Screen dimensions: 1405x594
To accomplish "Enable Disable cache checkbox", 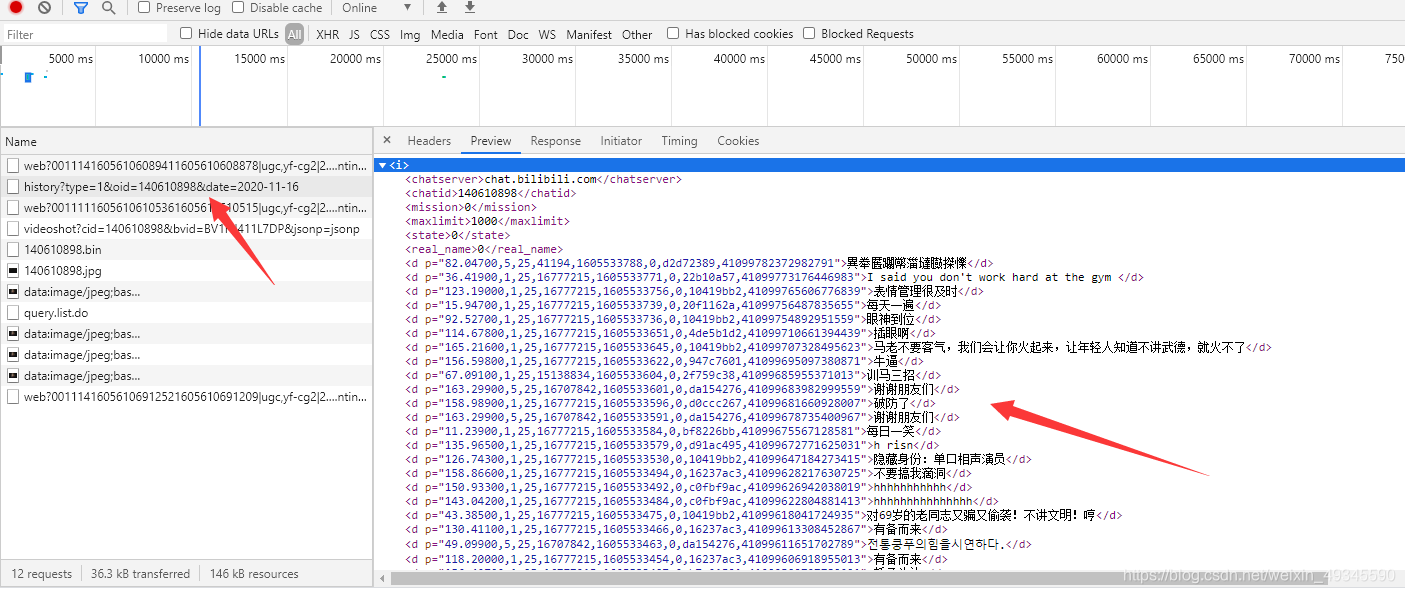I will click(238, 7).
